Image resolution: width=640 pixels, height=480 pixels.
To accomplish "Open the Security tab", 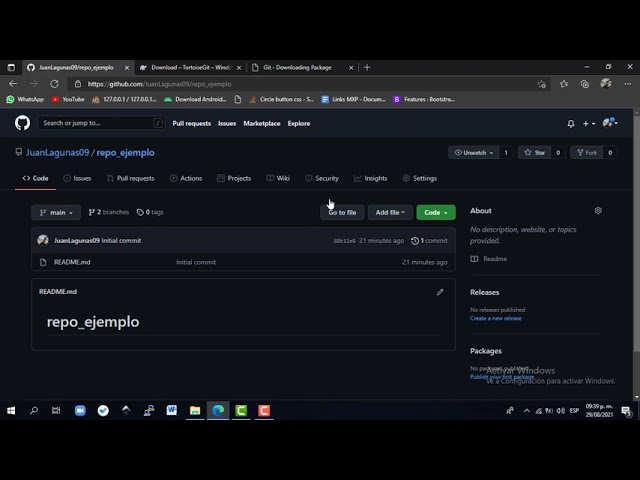I will (x=322, y=178).
